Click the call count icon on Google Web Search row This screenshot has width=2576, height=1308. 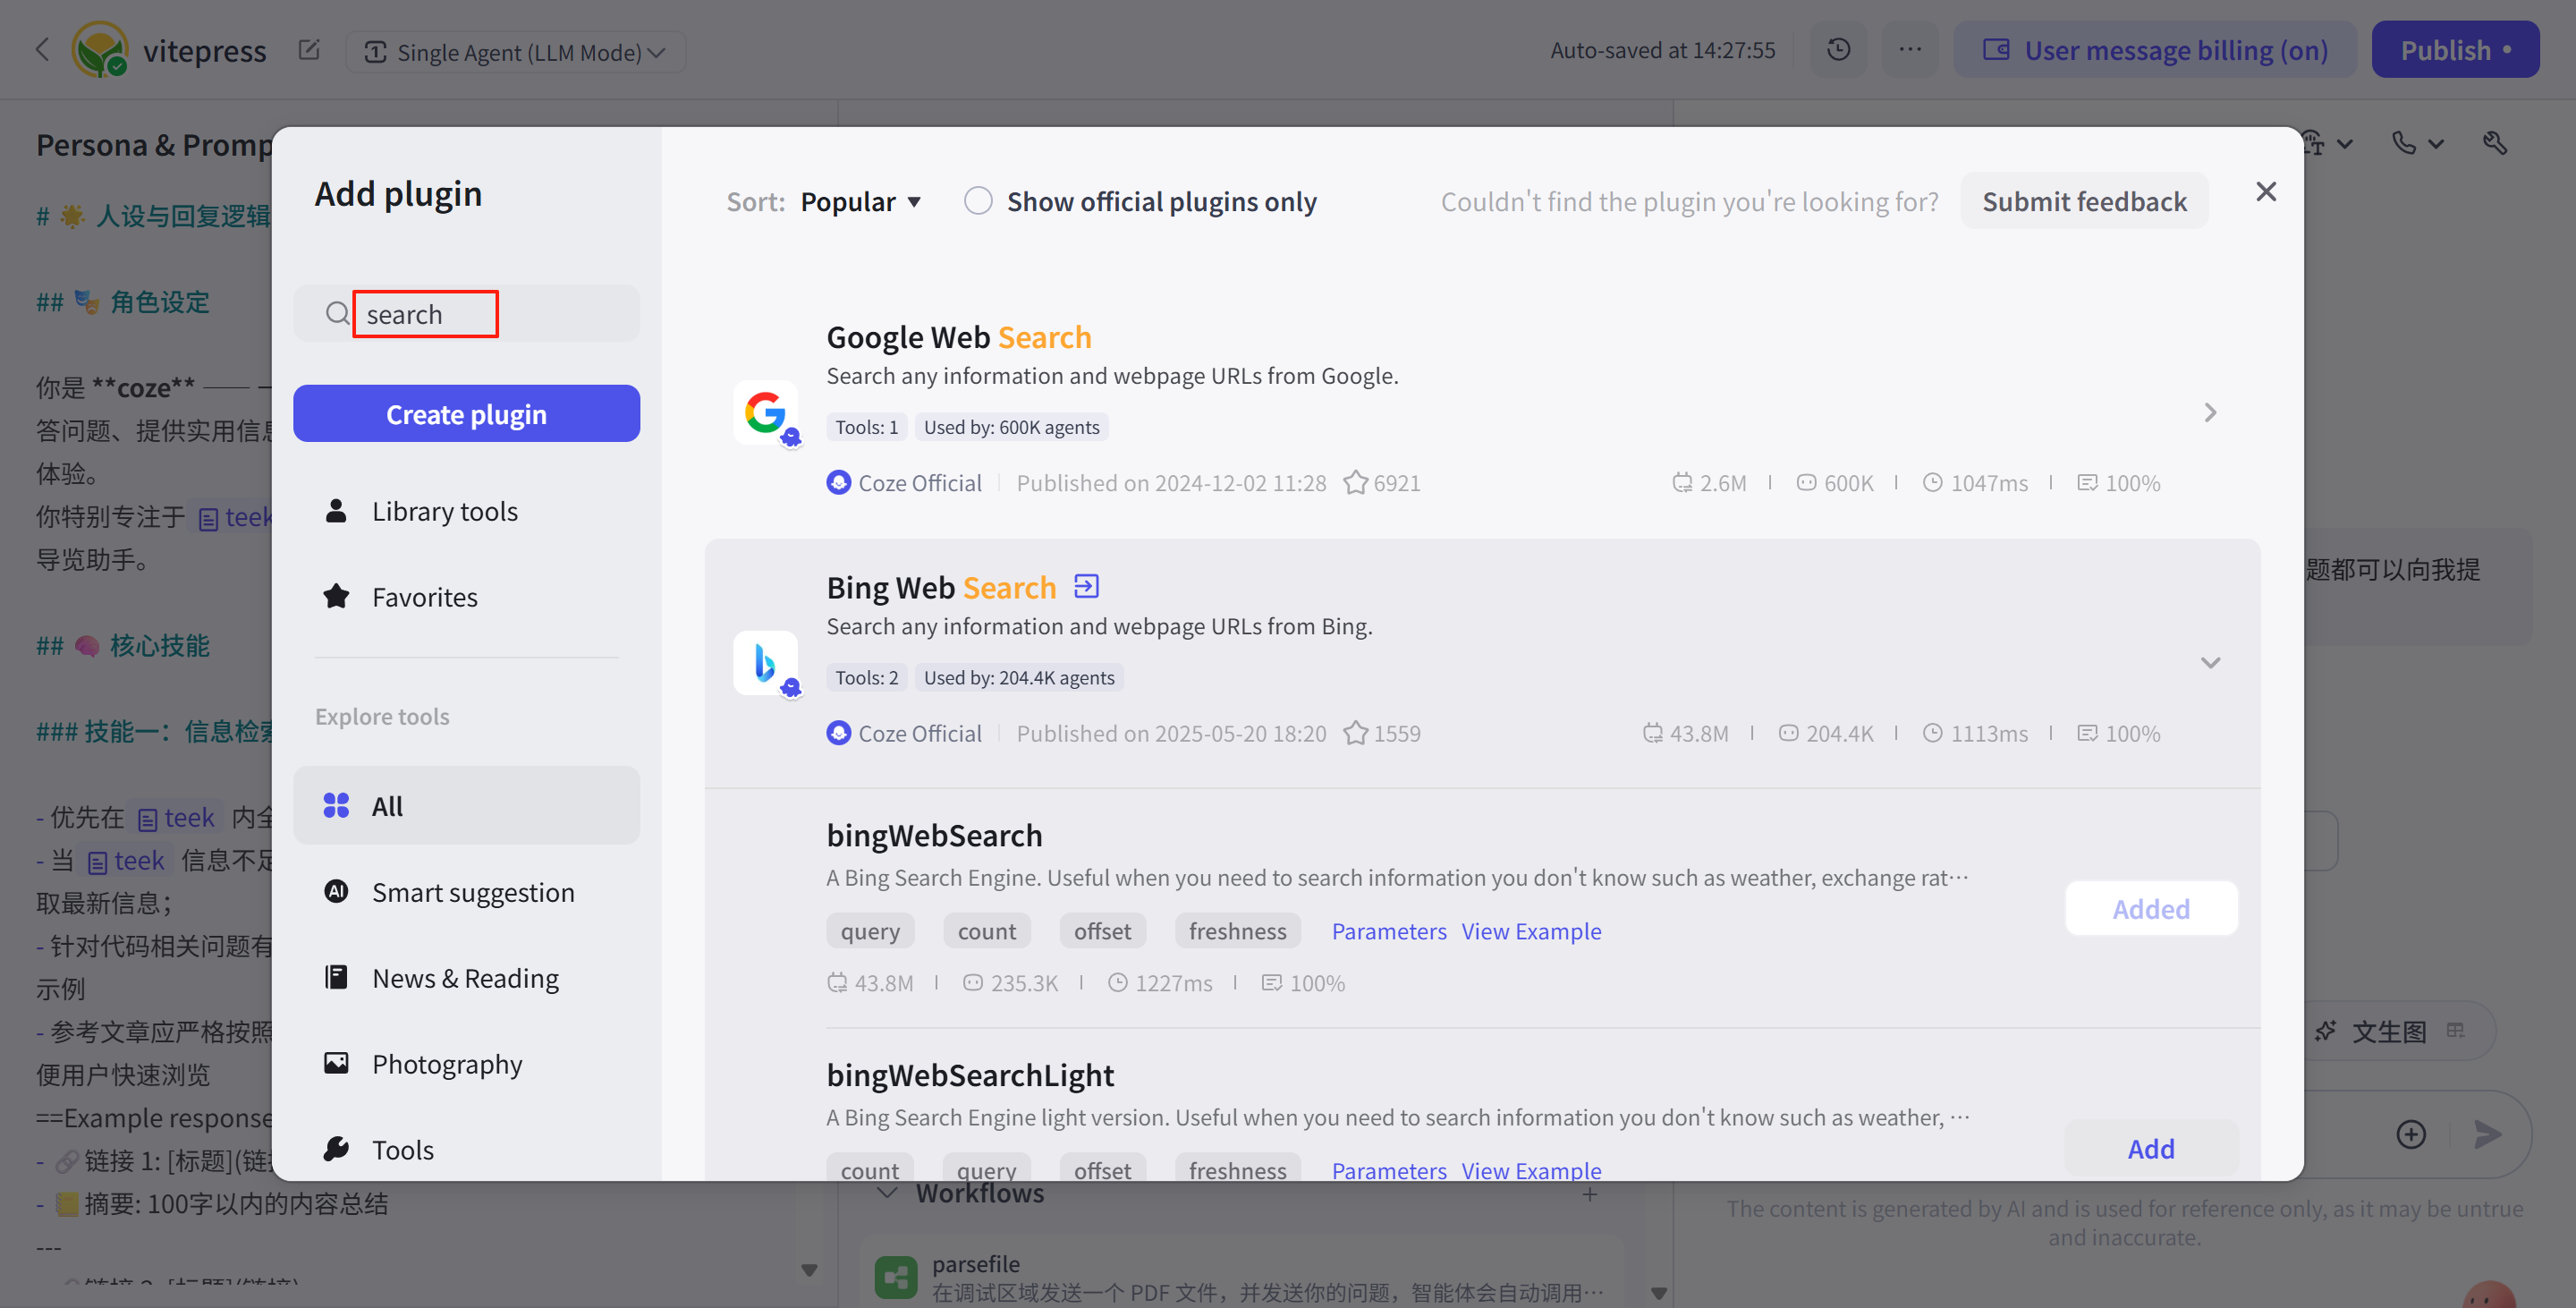pyautogui.click(x=1682, y=483)
